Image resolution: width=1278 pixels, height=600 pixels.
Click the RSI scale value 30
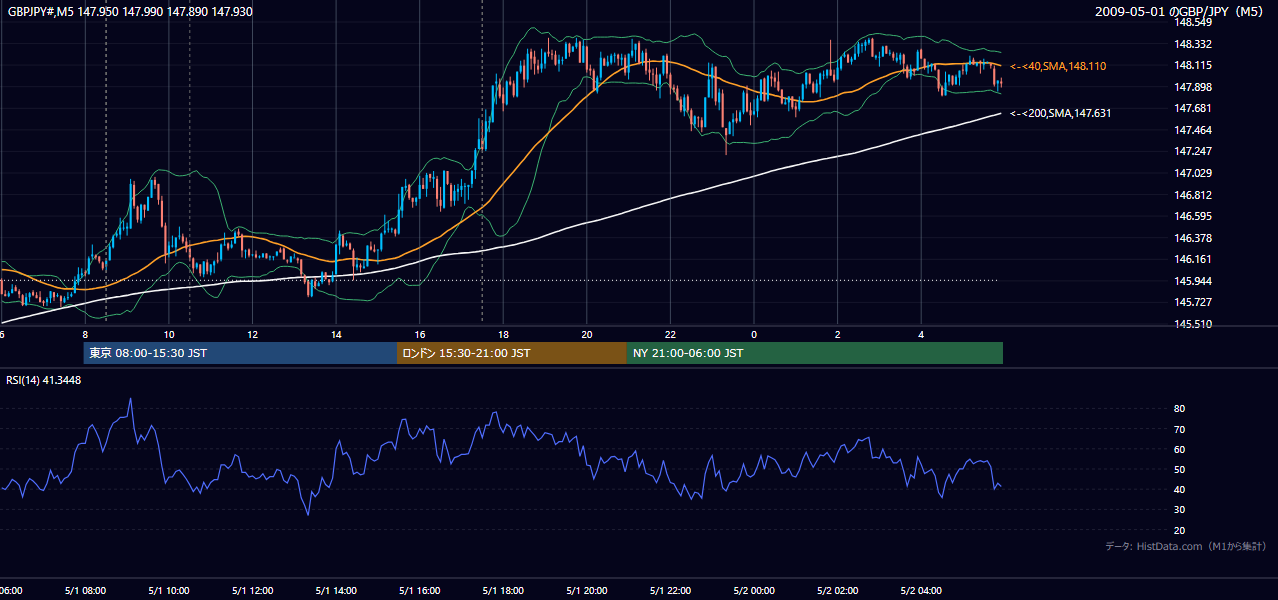coord(1180,510)
